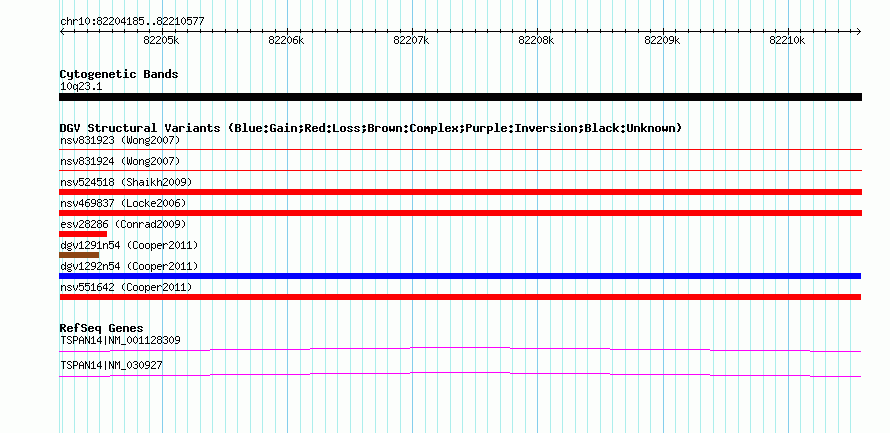Click the chr10:82204185..82210577 region label
Screen dimensions: 890x433
pyautogui.click(x=132, y=22)
